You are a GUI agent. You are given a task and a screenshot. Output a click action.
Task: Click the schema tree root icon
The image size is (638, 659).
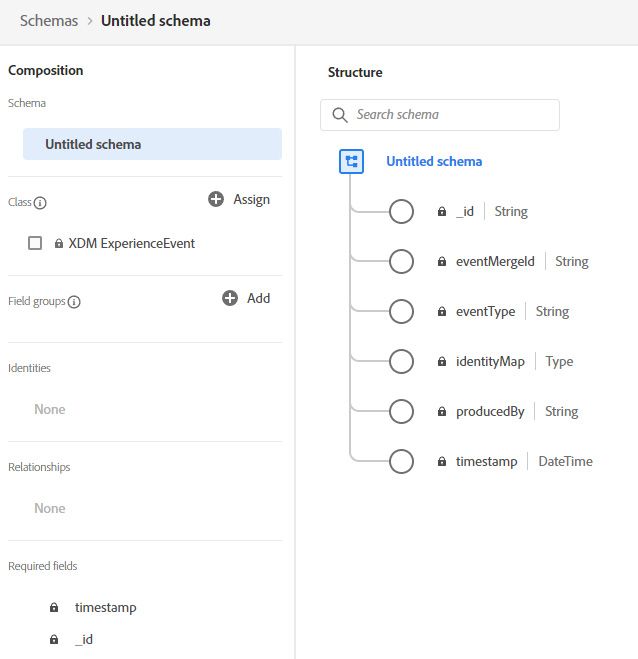(x=351, y=161)
